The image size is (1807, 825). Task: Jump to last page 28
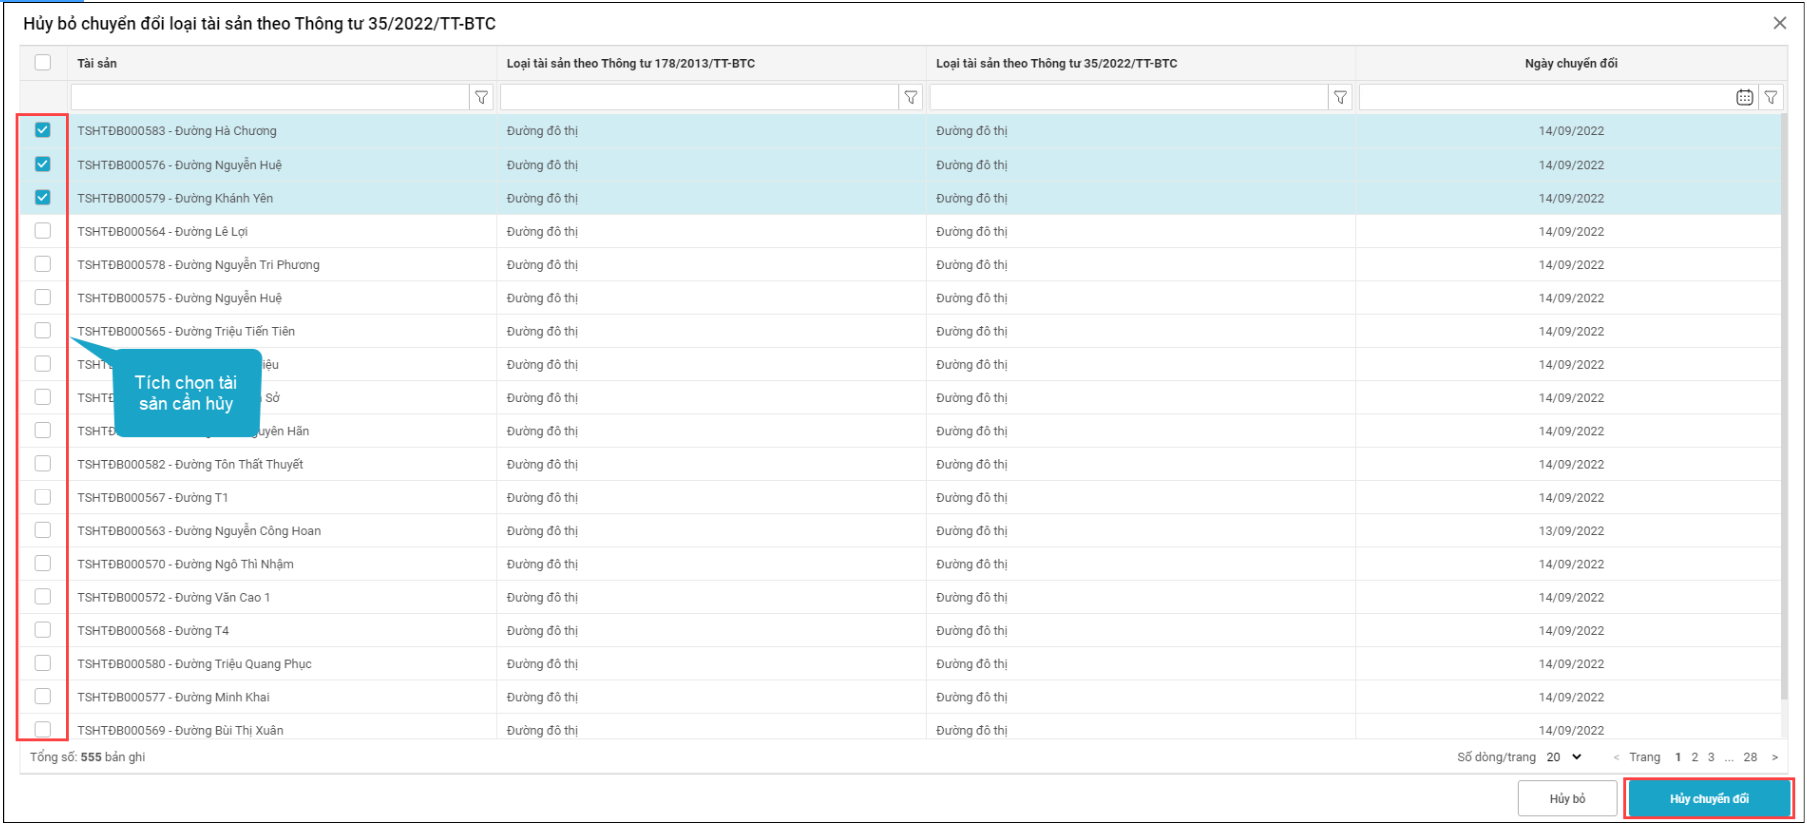1750,757
